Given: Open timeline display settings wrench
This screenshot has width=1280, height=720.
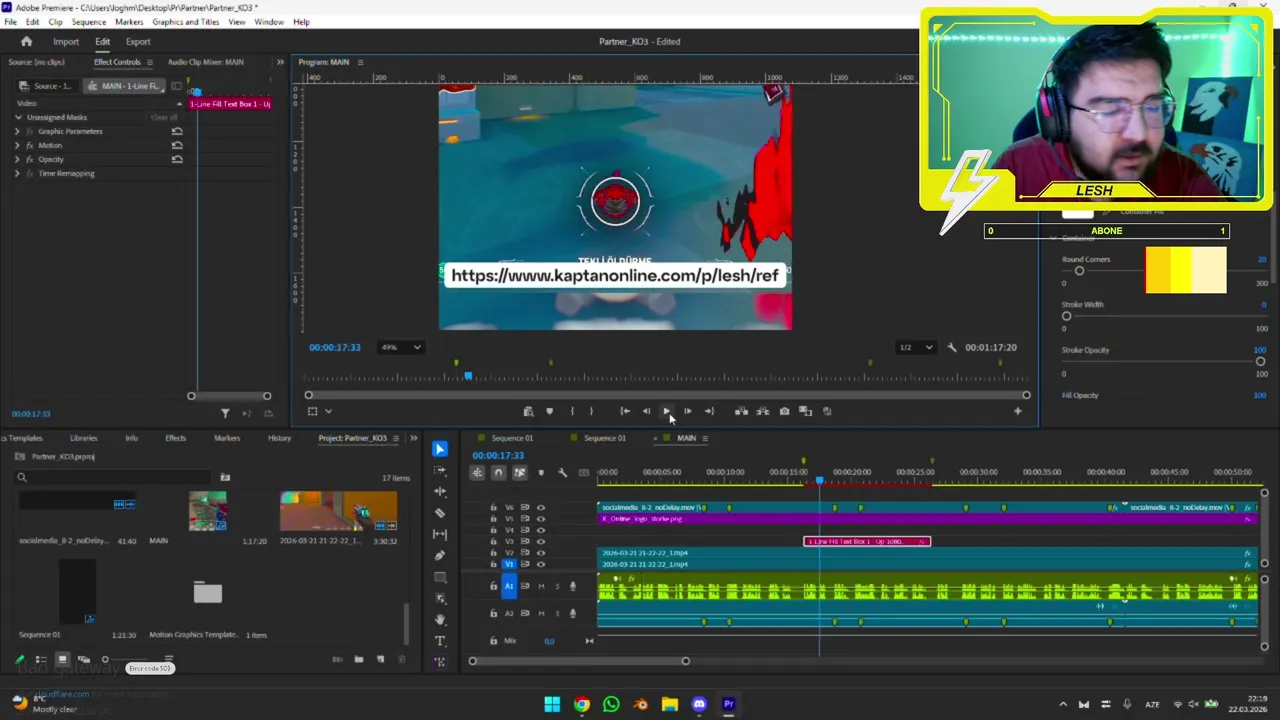Looking at the screenshot, I should pos(562,473).
